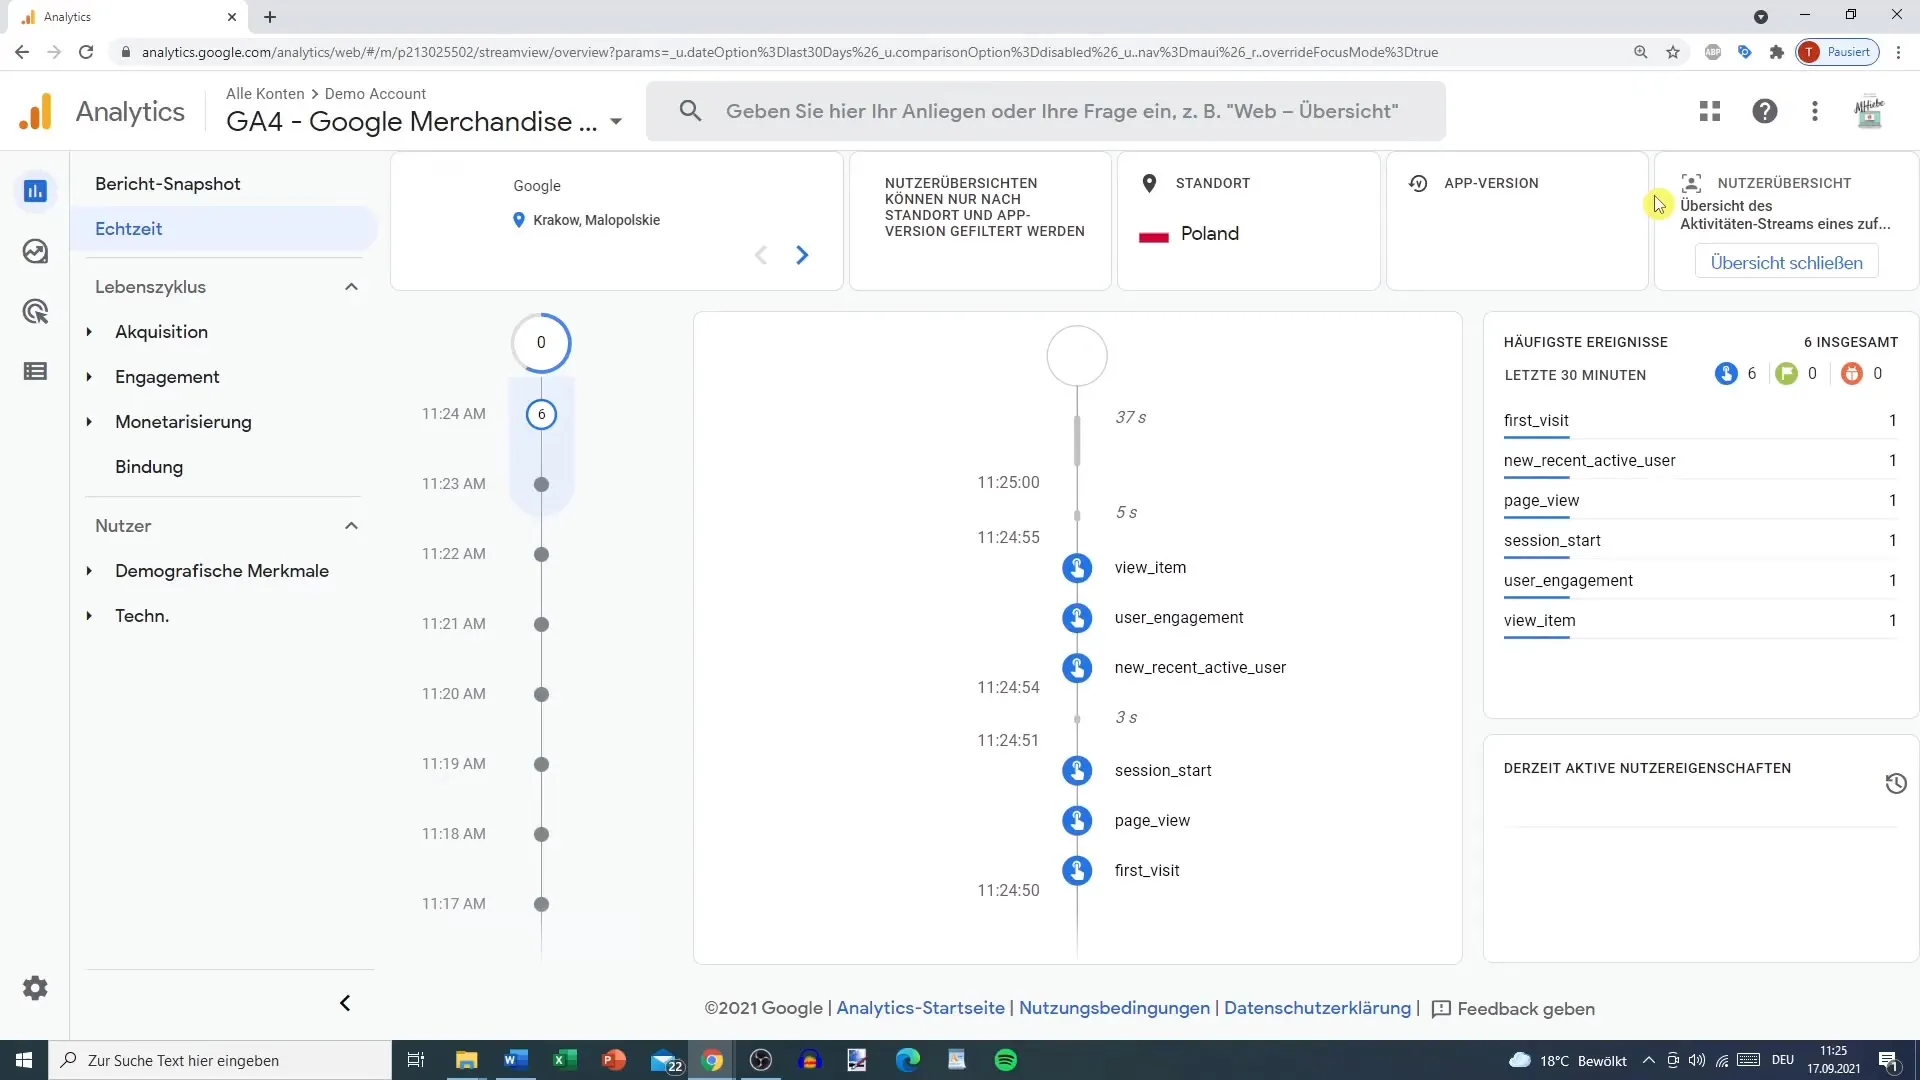Click the account avatar in Analytics header
Viewport: 1920px width, 1080px height.
click(1869, 111)
